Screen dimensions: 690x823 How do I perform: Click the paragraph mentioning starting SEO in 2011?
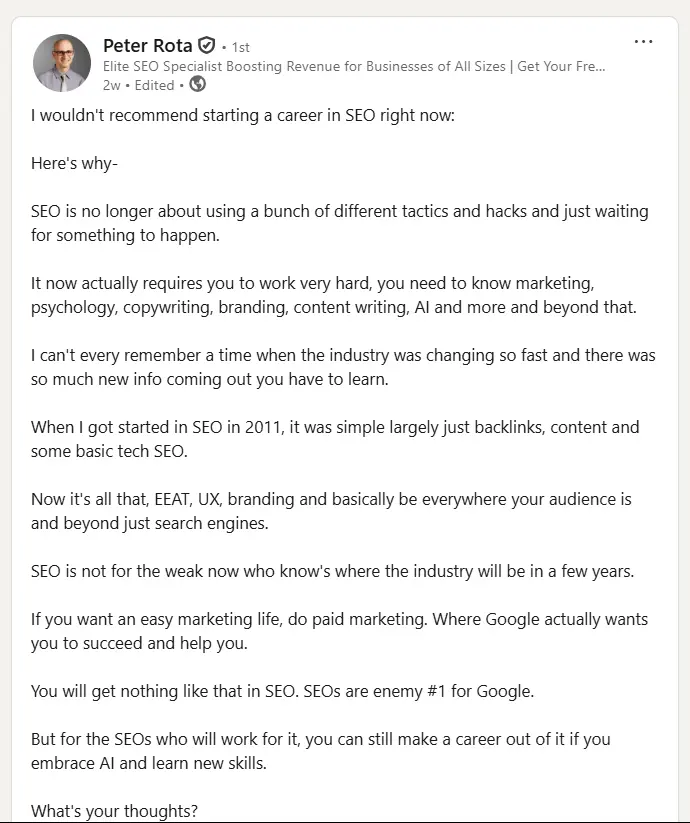coord(335,439)
